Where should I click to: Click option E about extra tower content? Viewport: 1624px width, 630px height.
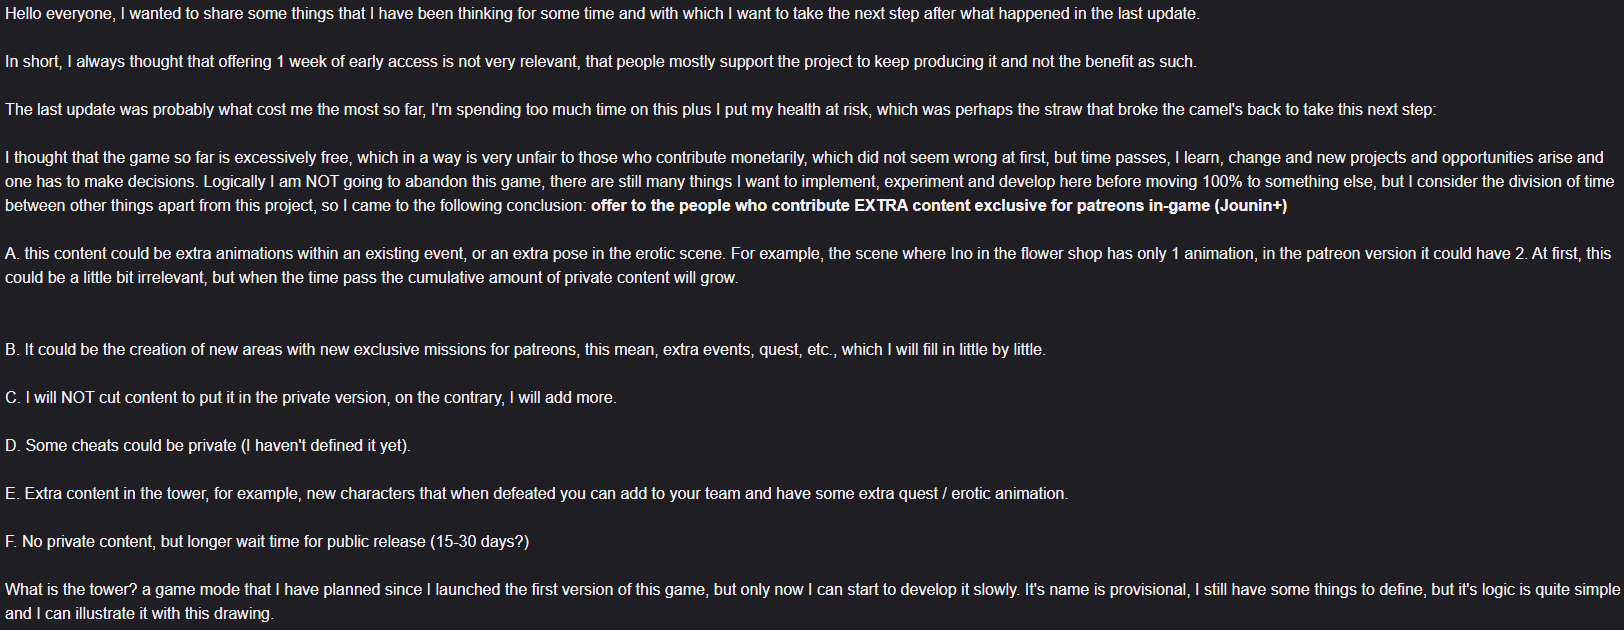click(536, 494)
